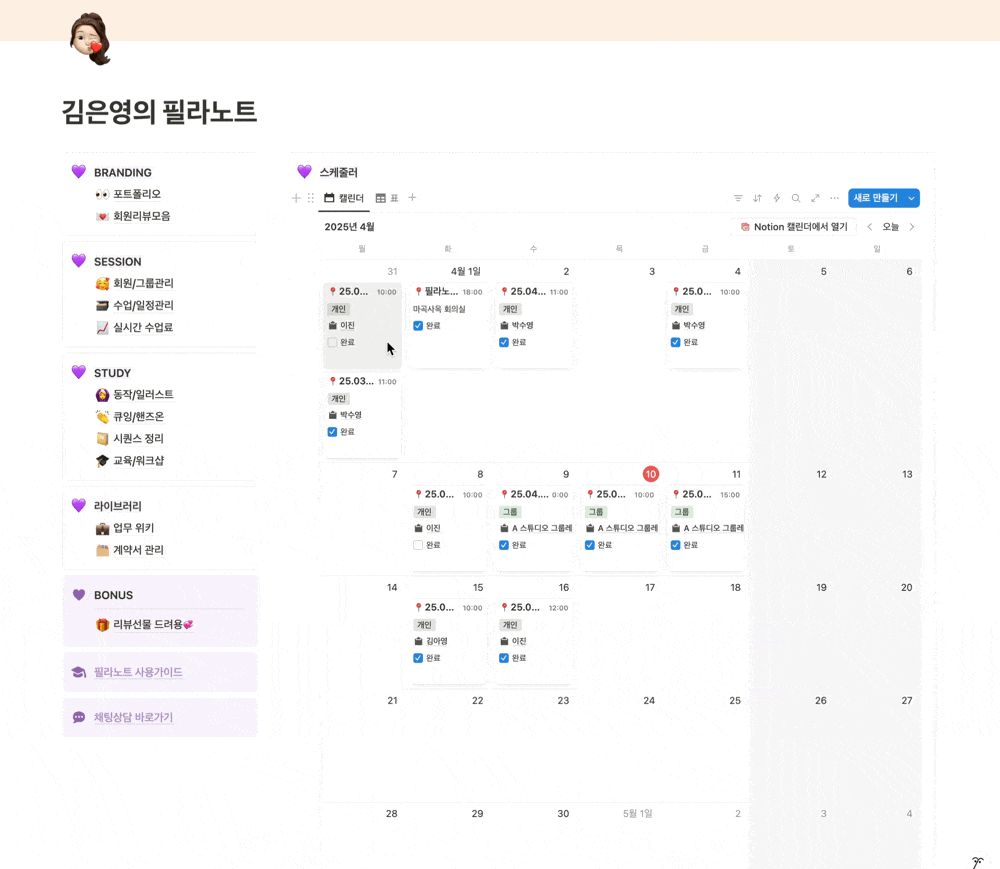The image size is (1000, 869).
Task: Click the purple heart beside 라이브러리
Action: (x=78, y=506)
